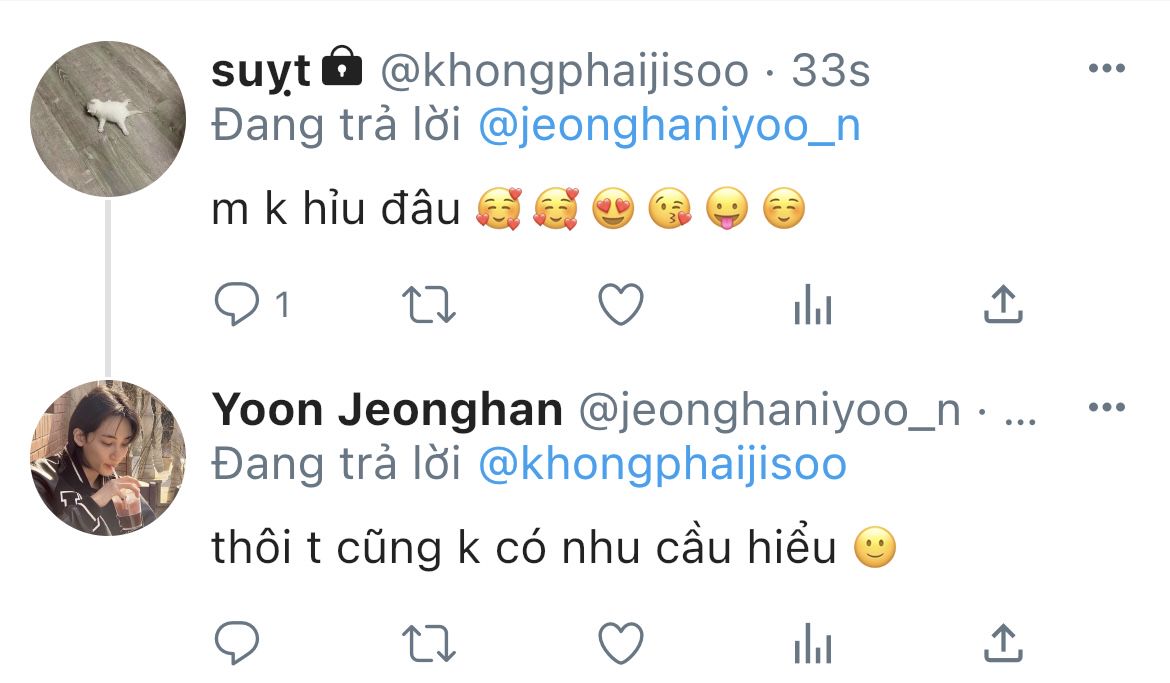The height and width of the screenshot is (683, 1170).
Task: Retweet Yoon Jeonghan's reply
Action: (x=430, y=643)
